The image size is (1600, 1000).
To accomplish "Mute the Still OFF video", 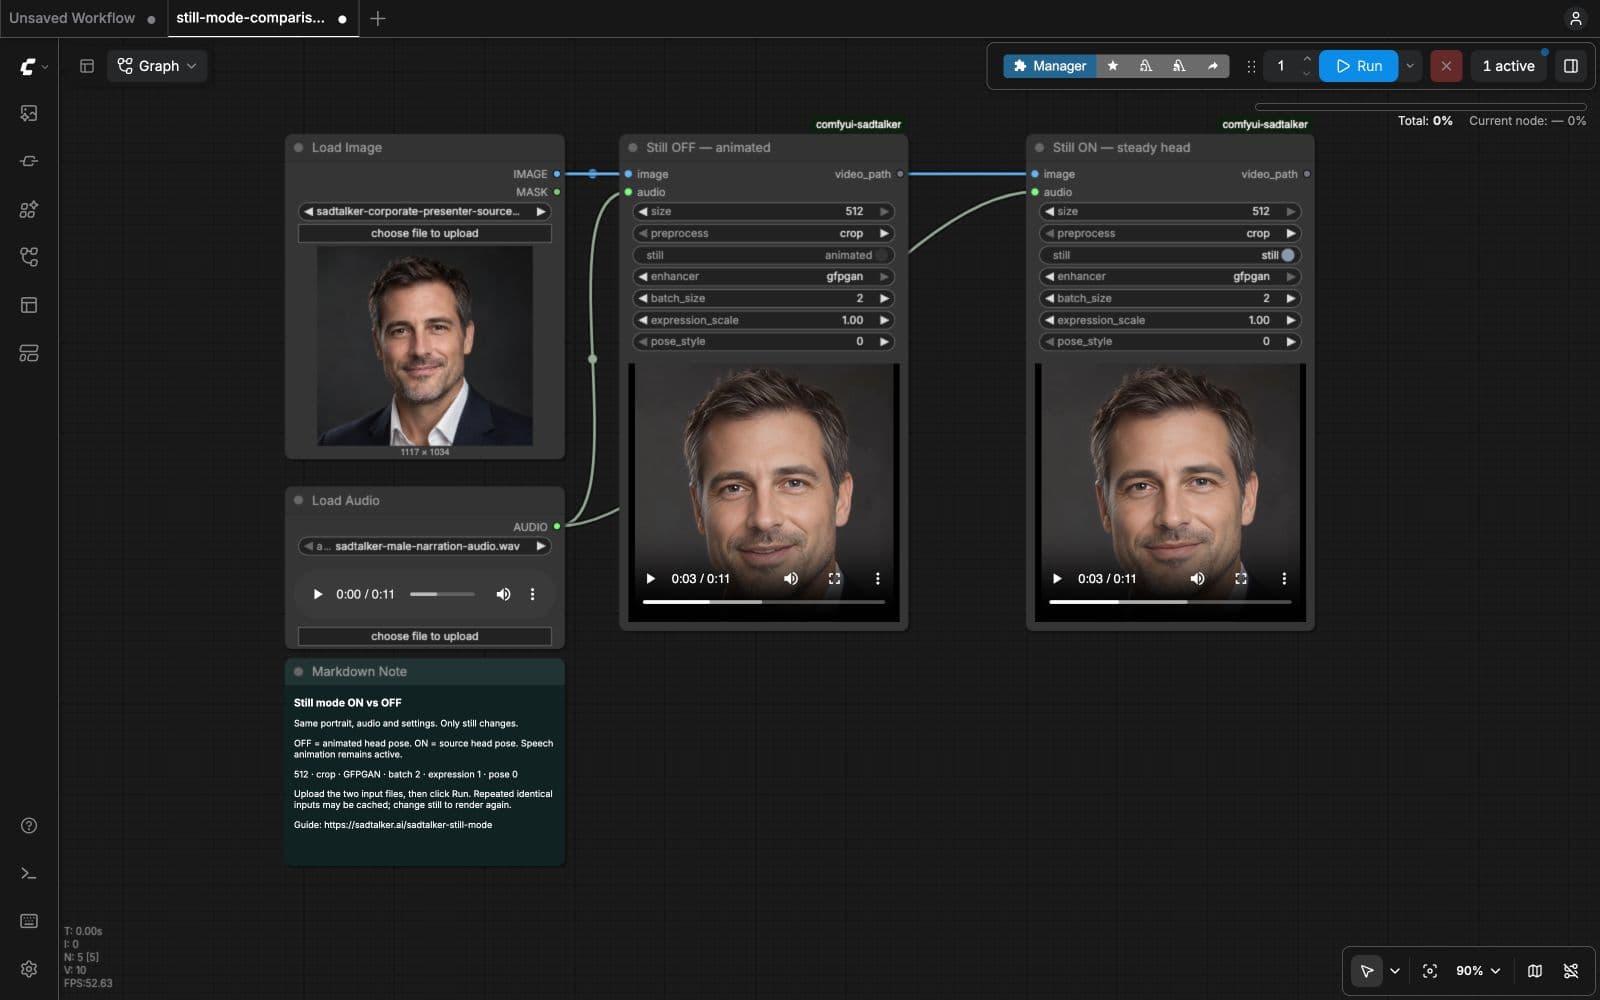I will point(790,578).
